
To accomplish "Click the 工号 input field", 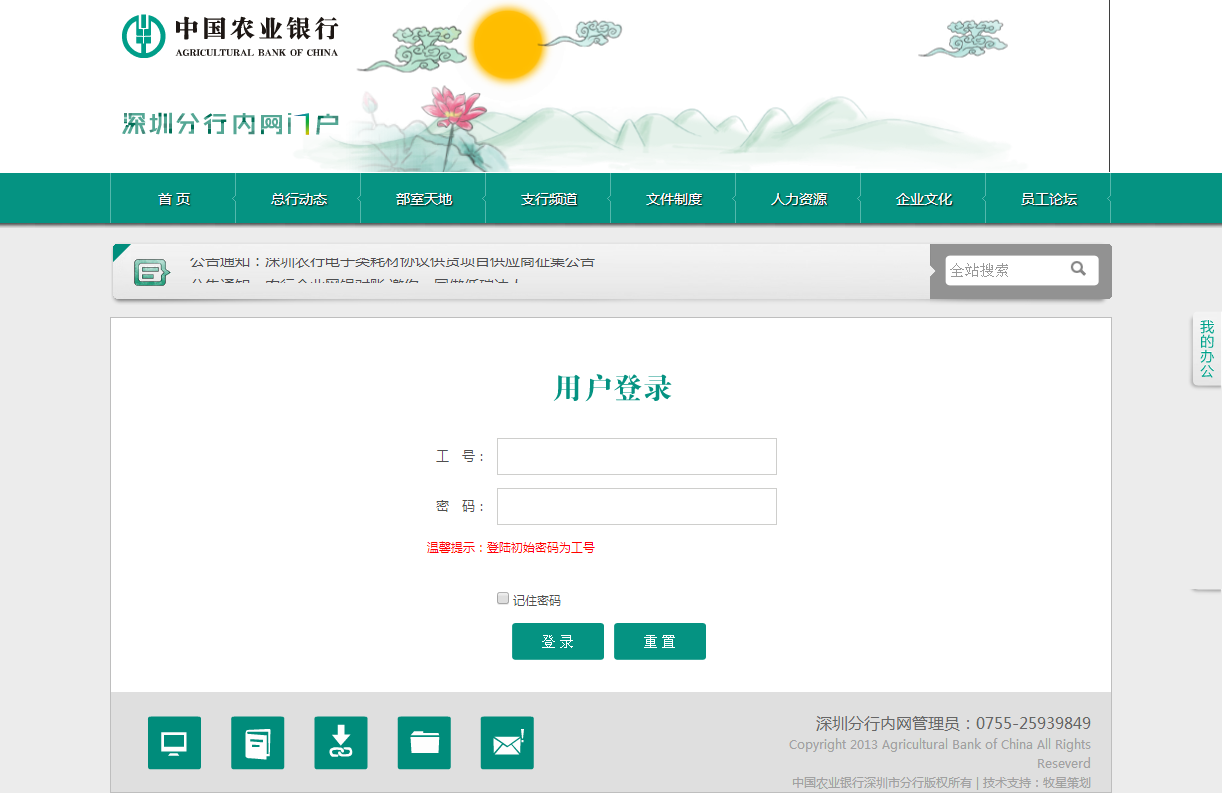I will [x=636, y=457].
